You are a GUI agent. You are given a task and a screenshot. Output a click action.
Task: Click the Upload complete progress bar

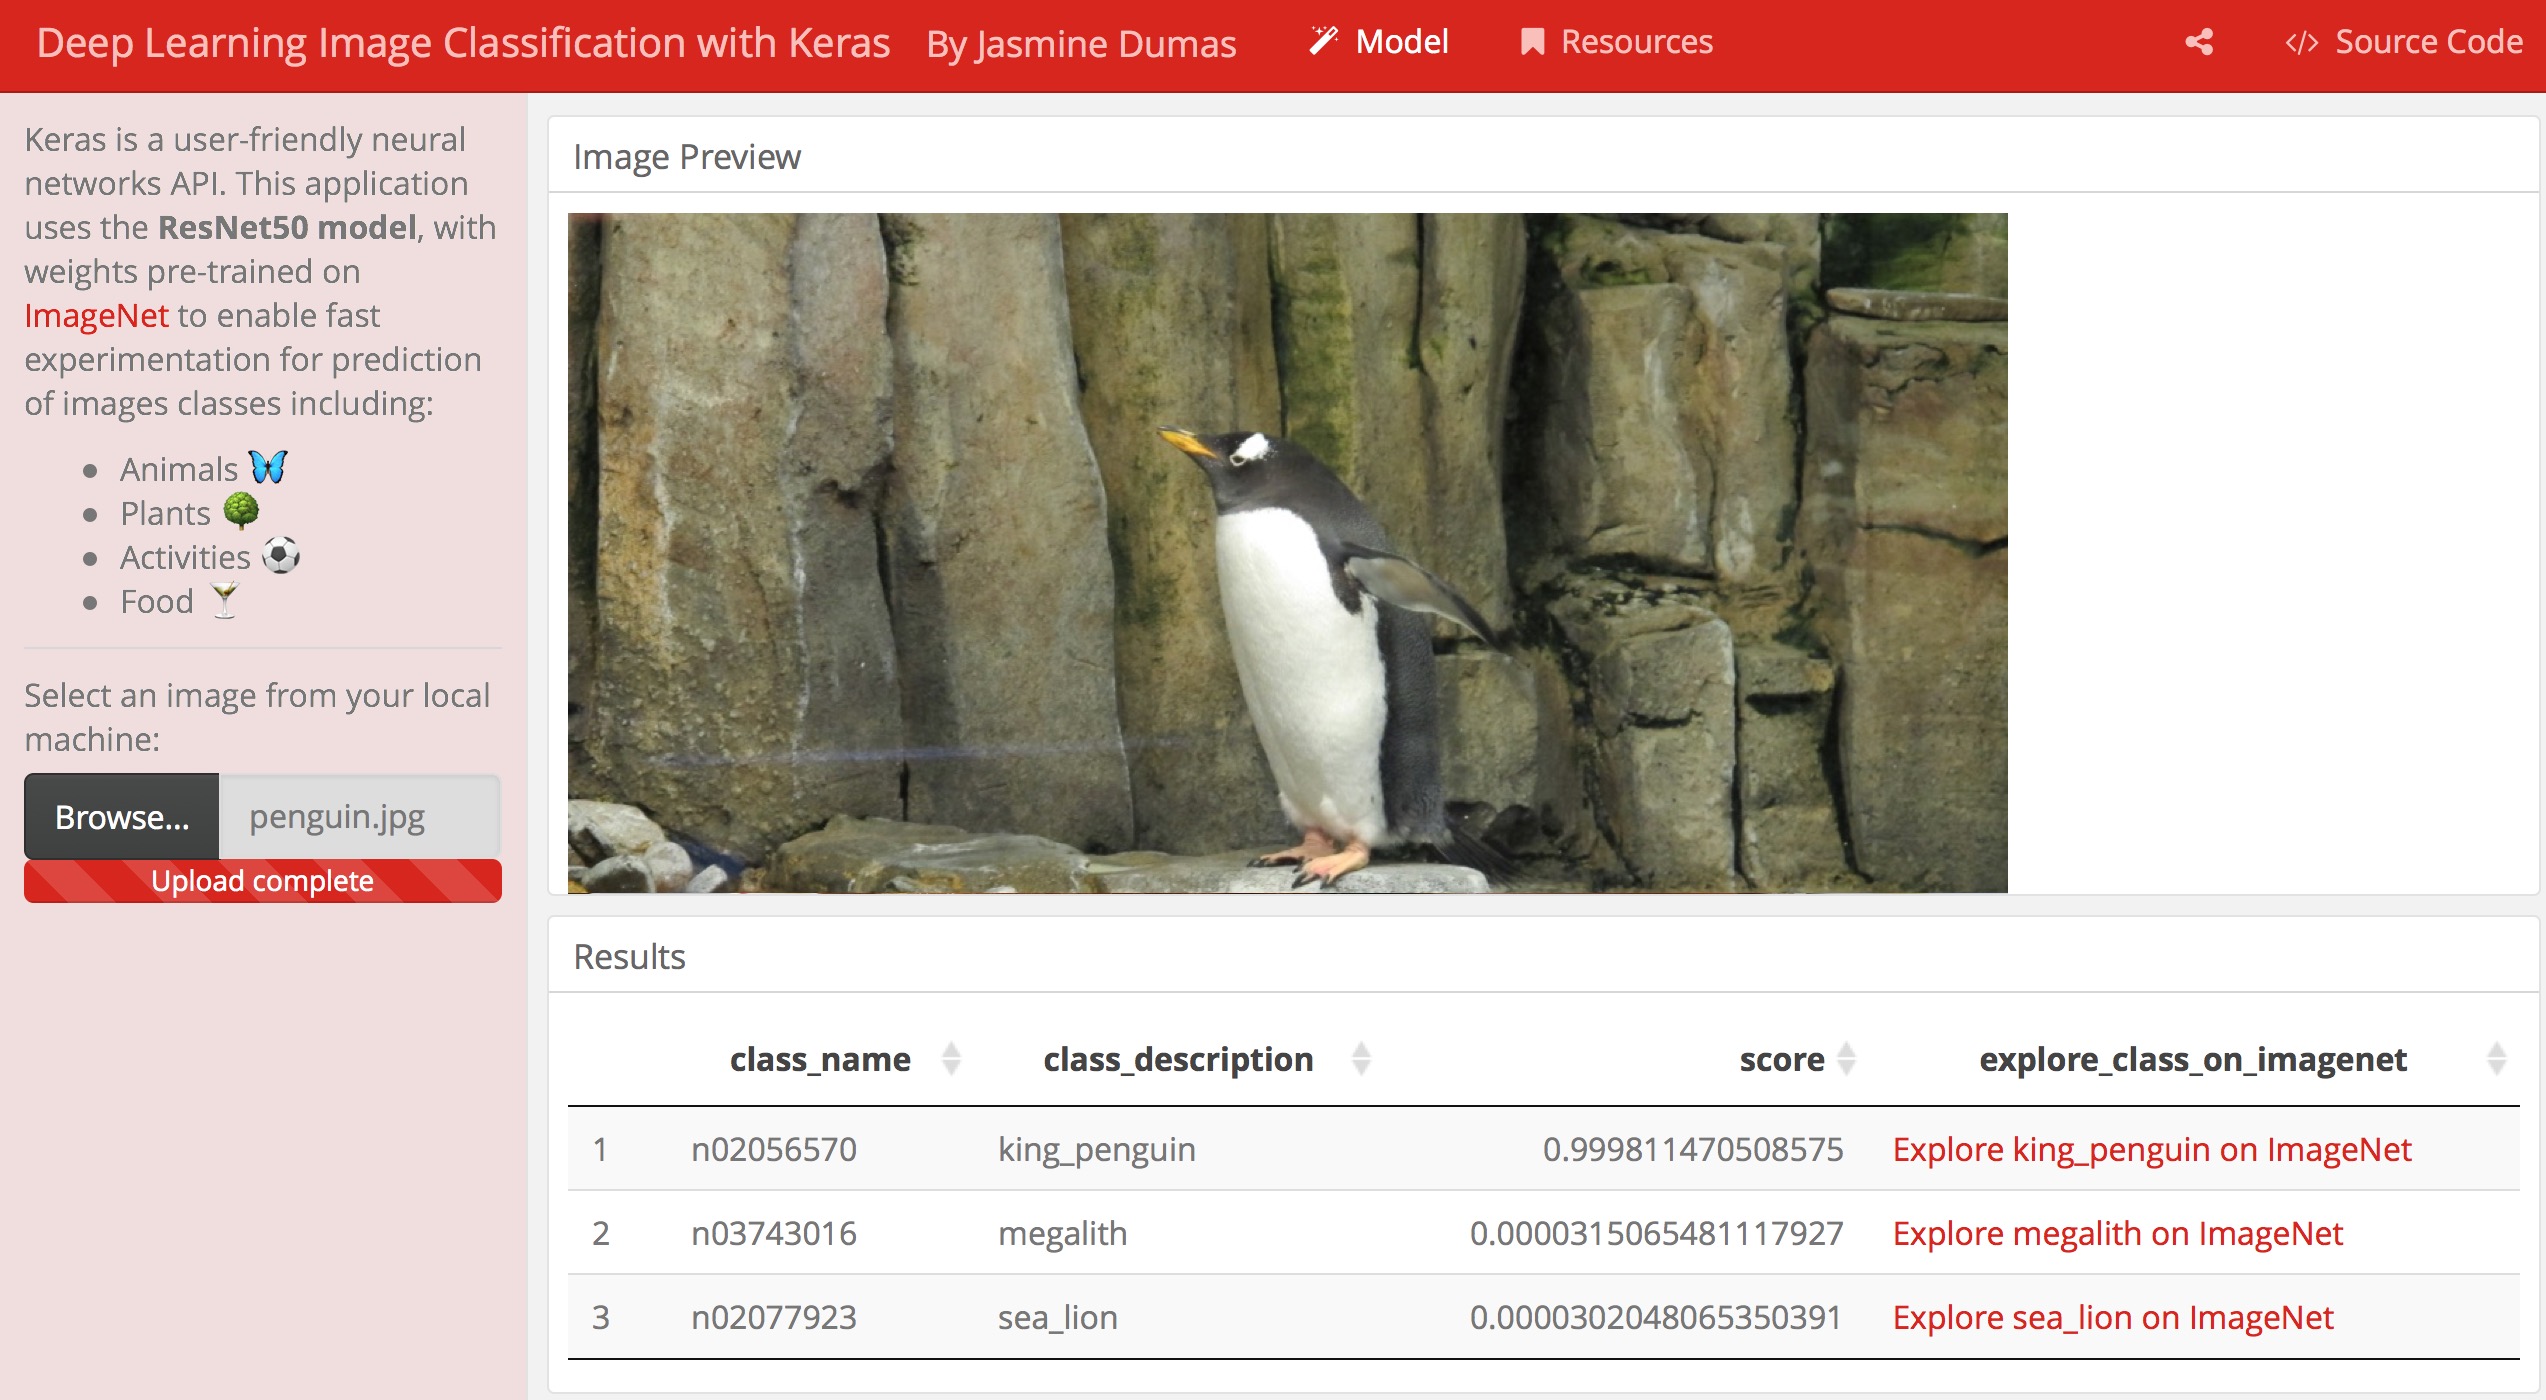(262, 881)
